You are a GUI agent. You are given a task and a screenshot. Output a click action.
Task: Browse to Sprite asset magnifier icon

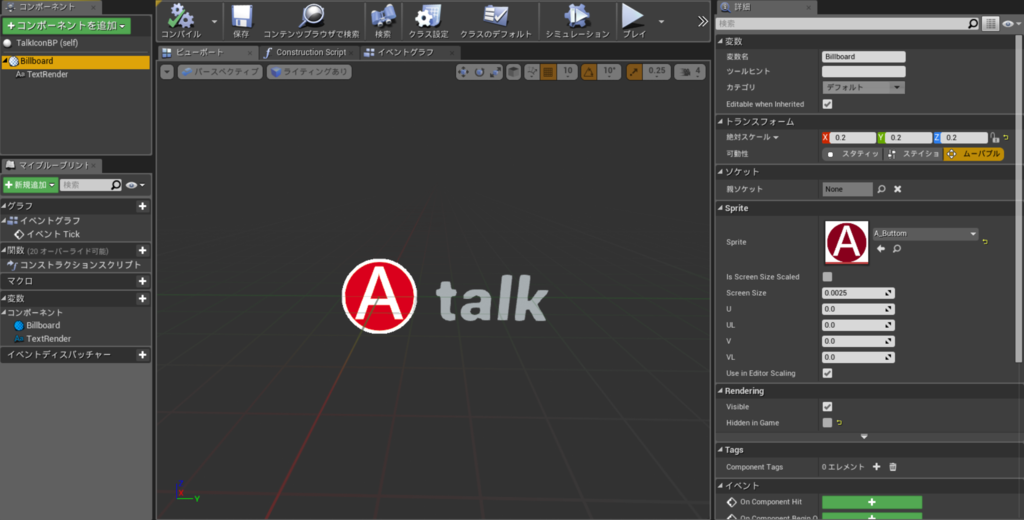coord(897,249)
